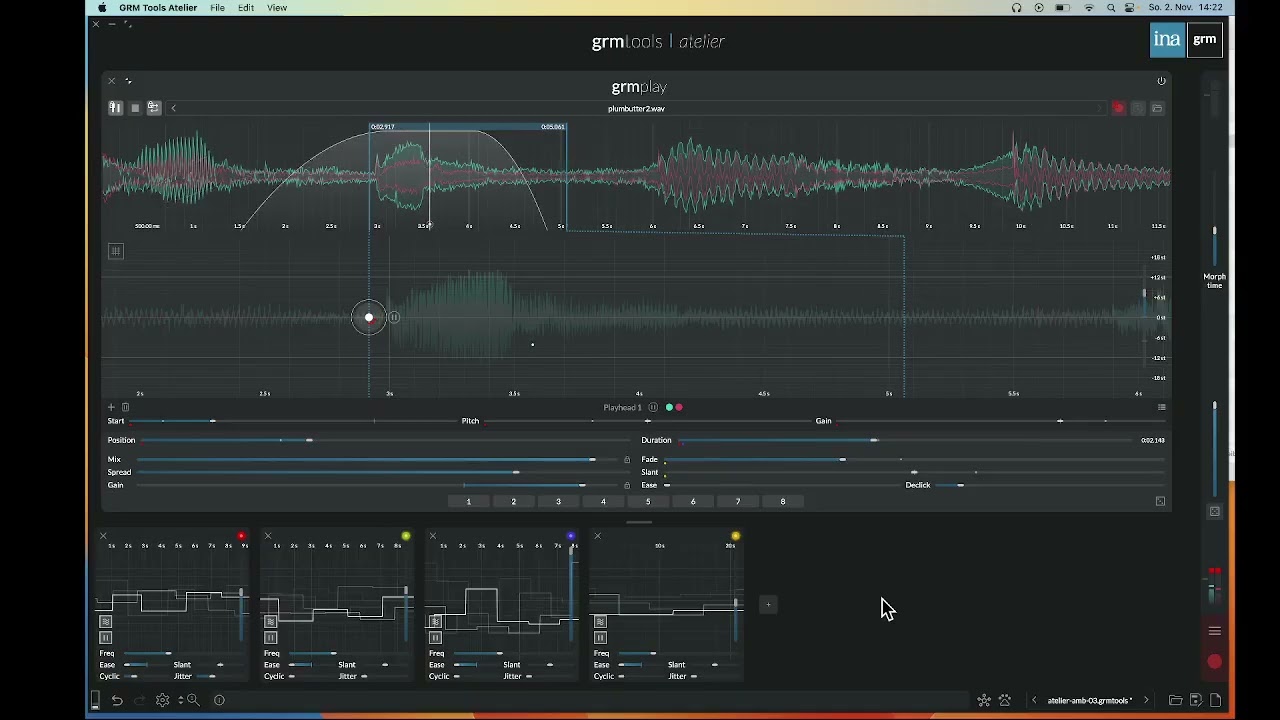Viewport: 1280px width, 720px height.
Task: Click the red record button in grmplay
Action: (1119, 108)
